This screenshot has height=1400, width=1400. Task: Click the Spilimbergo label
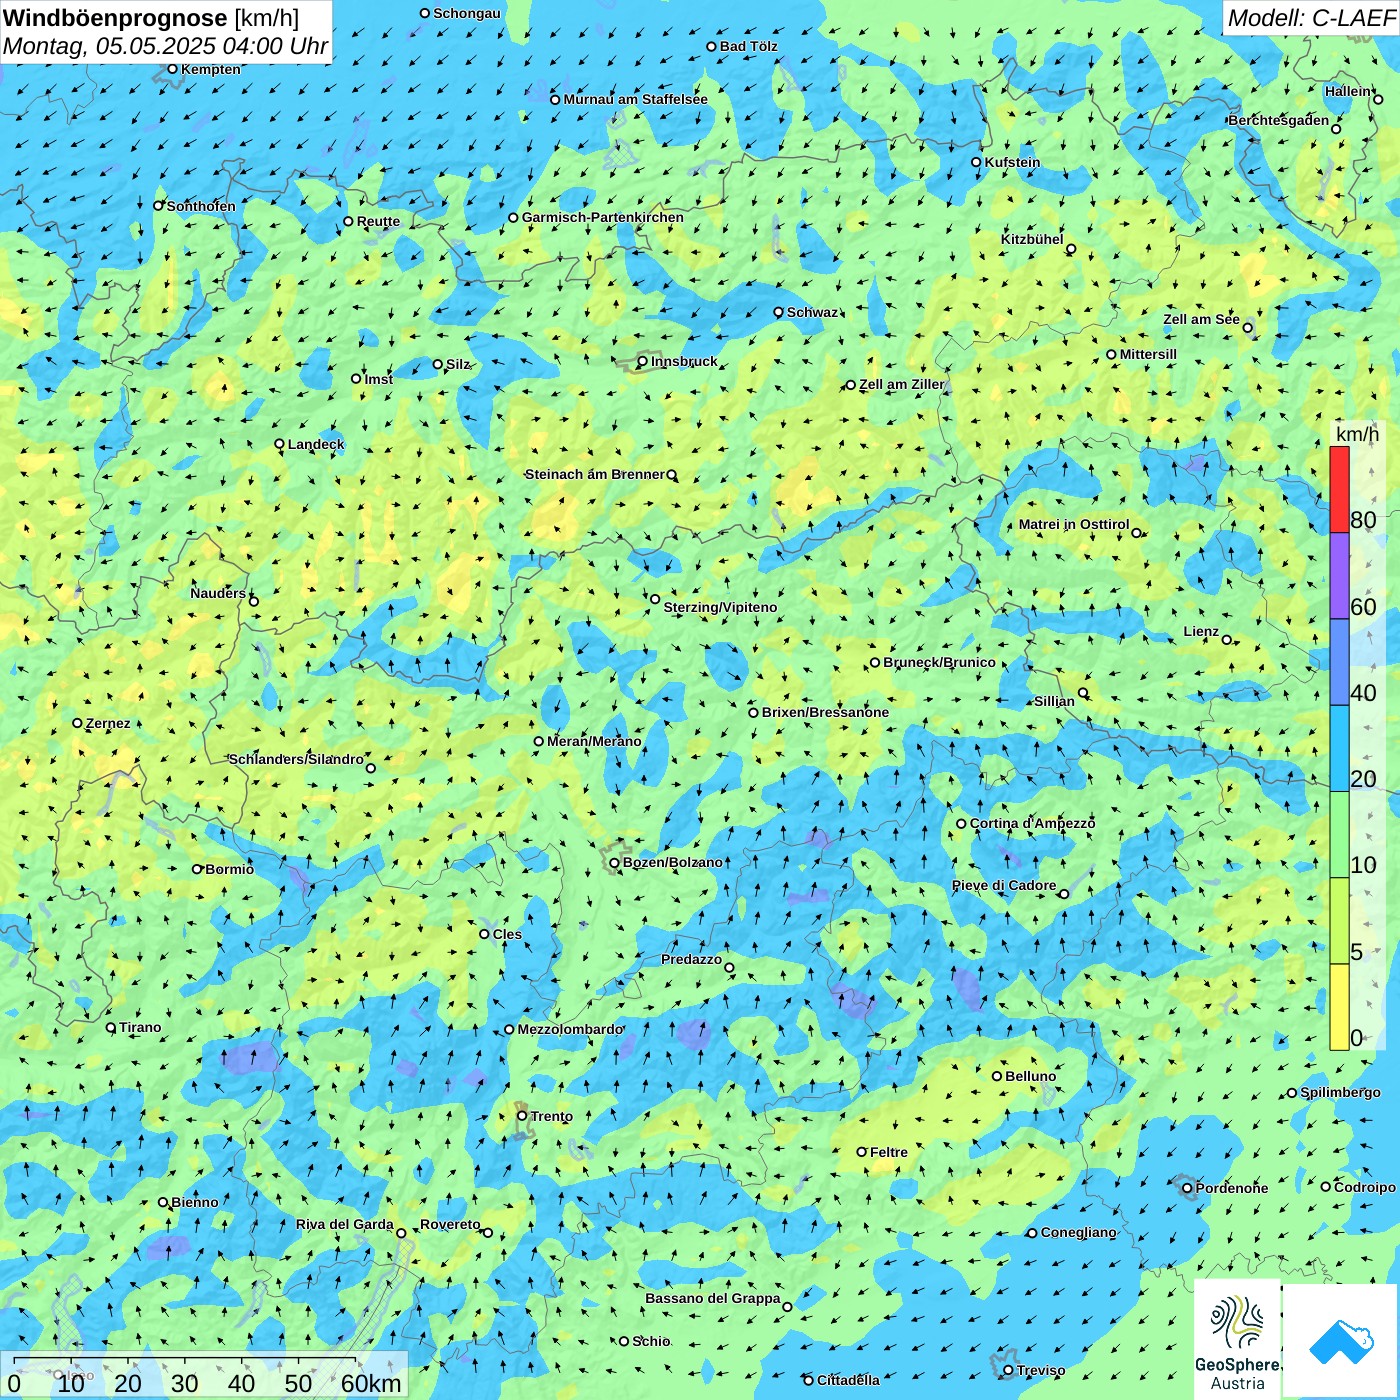point(1341,1092)
